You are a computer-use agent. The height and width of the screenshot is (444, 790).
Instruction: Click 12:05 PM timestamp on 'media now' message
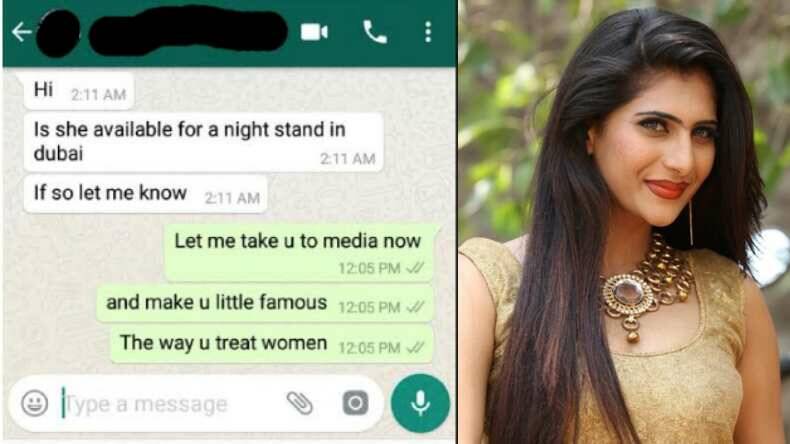[x=369, y=268]
